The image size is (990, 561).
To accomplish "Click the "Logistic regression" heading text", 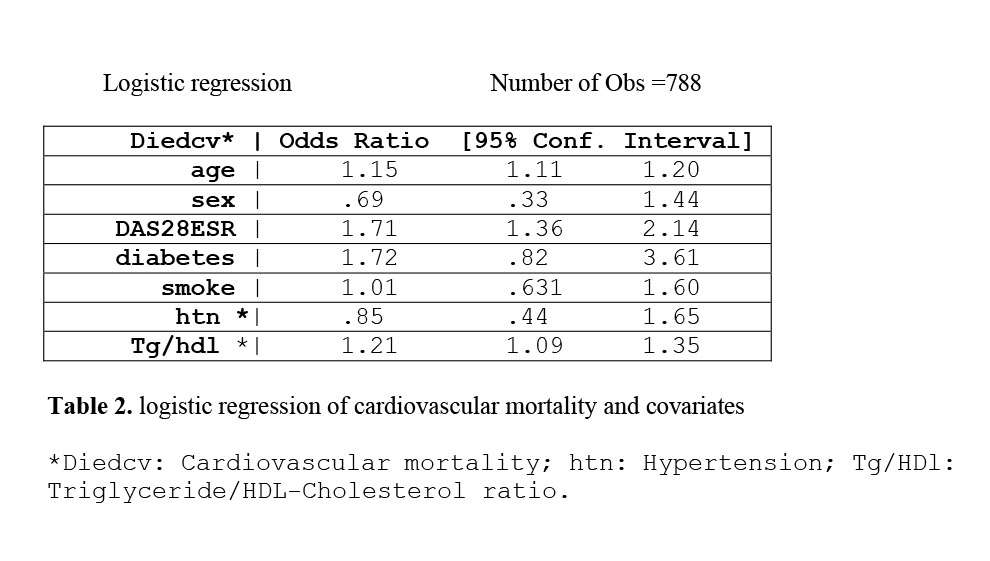I will click(197, 83).
